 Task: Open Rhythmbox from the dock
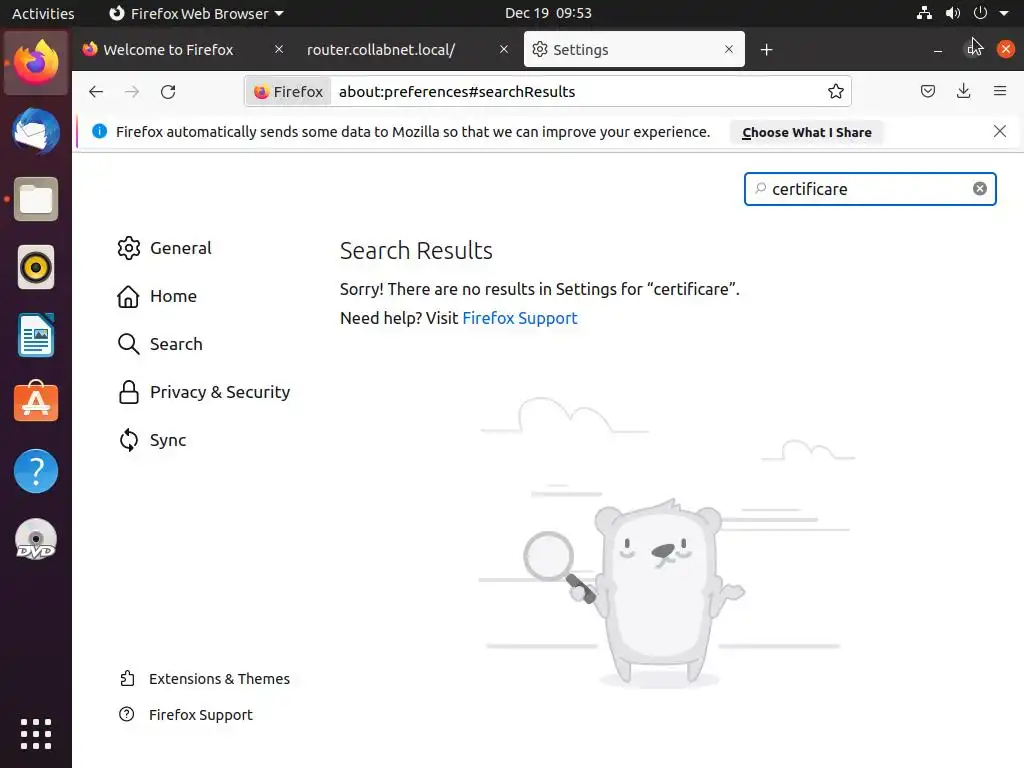36,267
